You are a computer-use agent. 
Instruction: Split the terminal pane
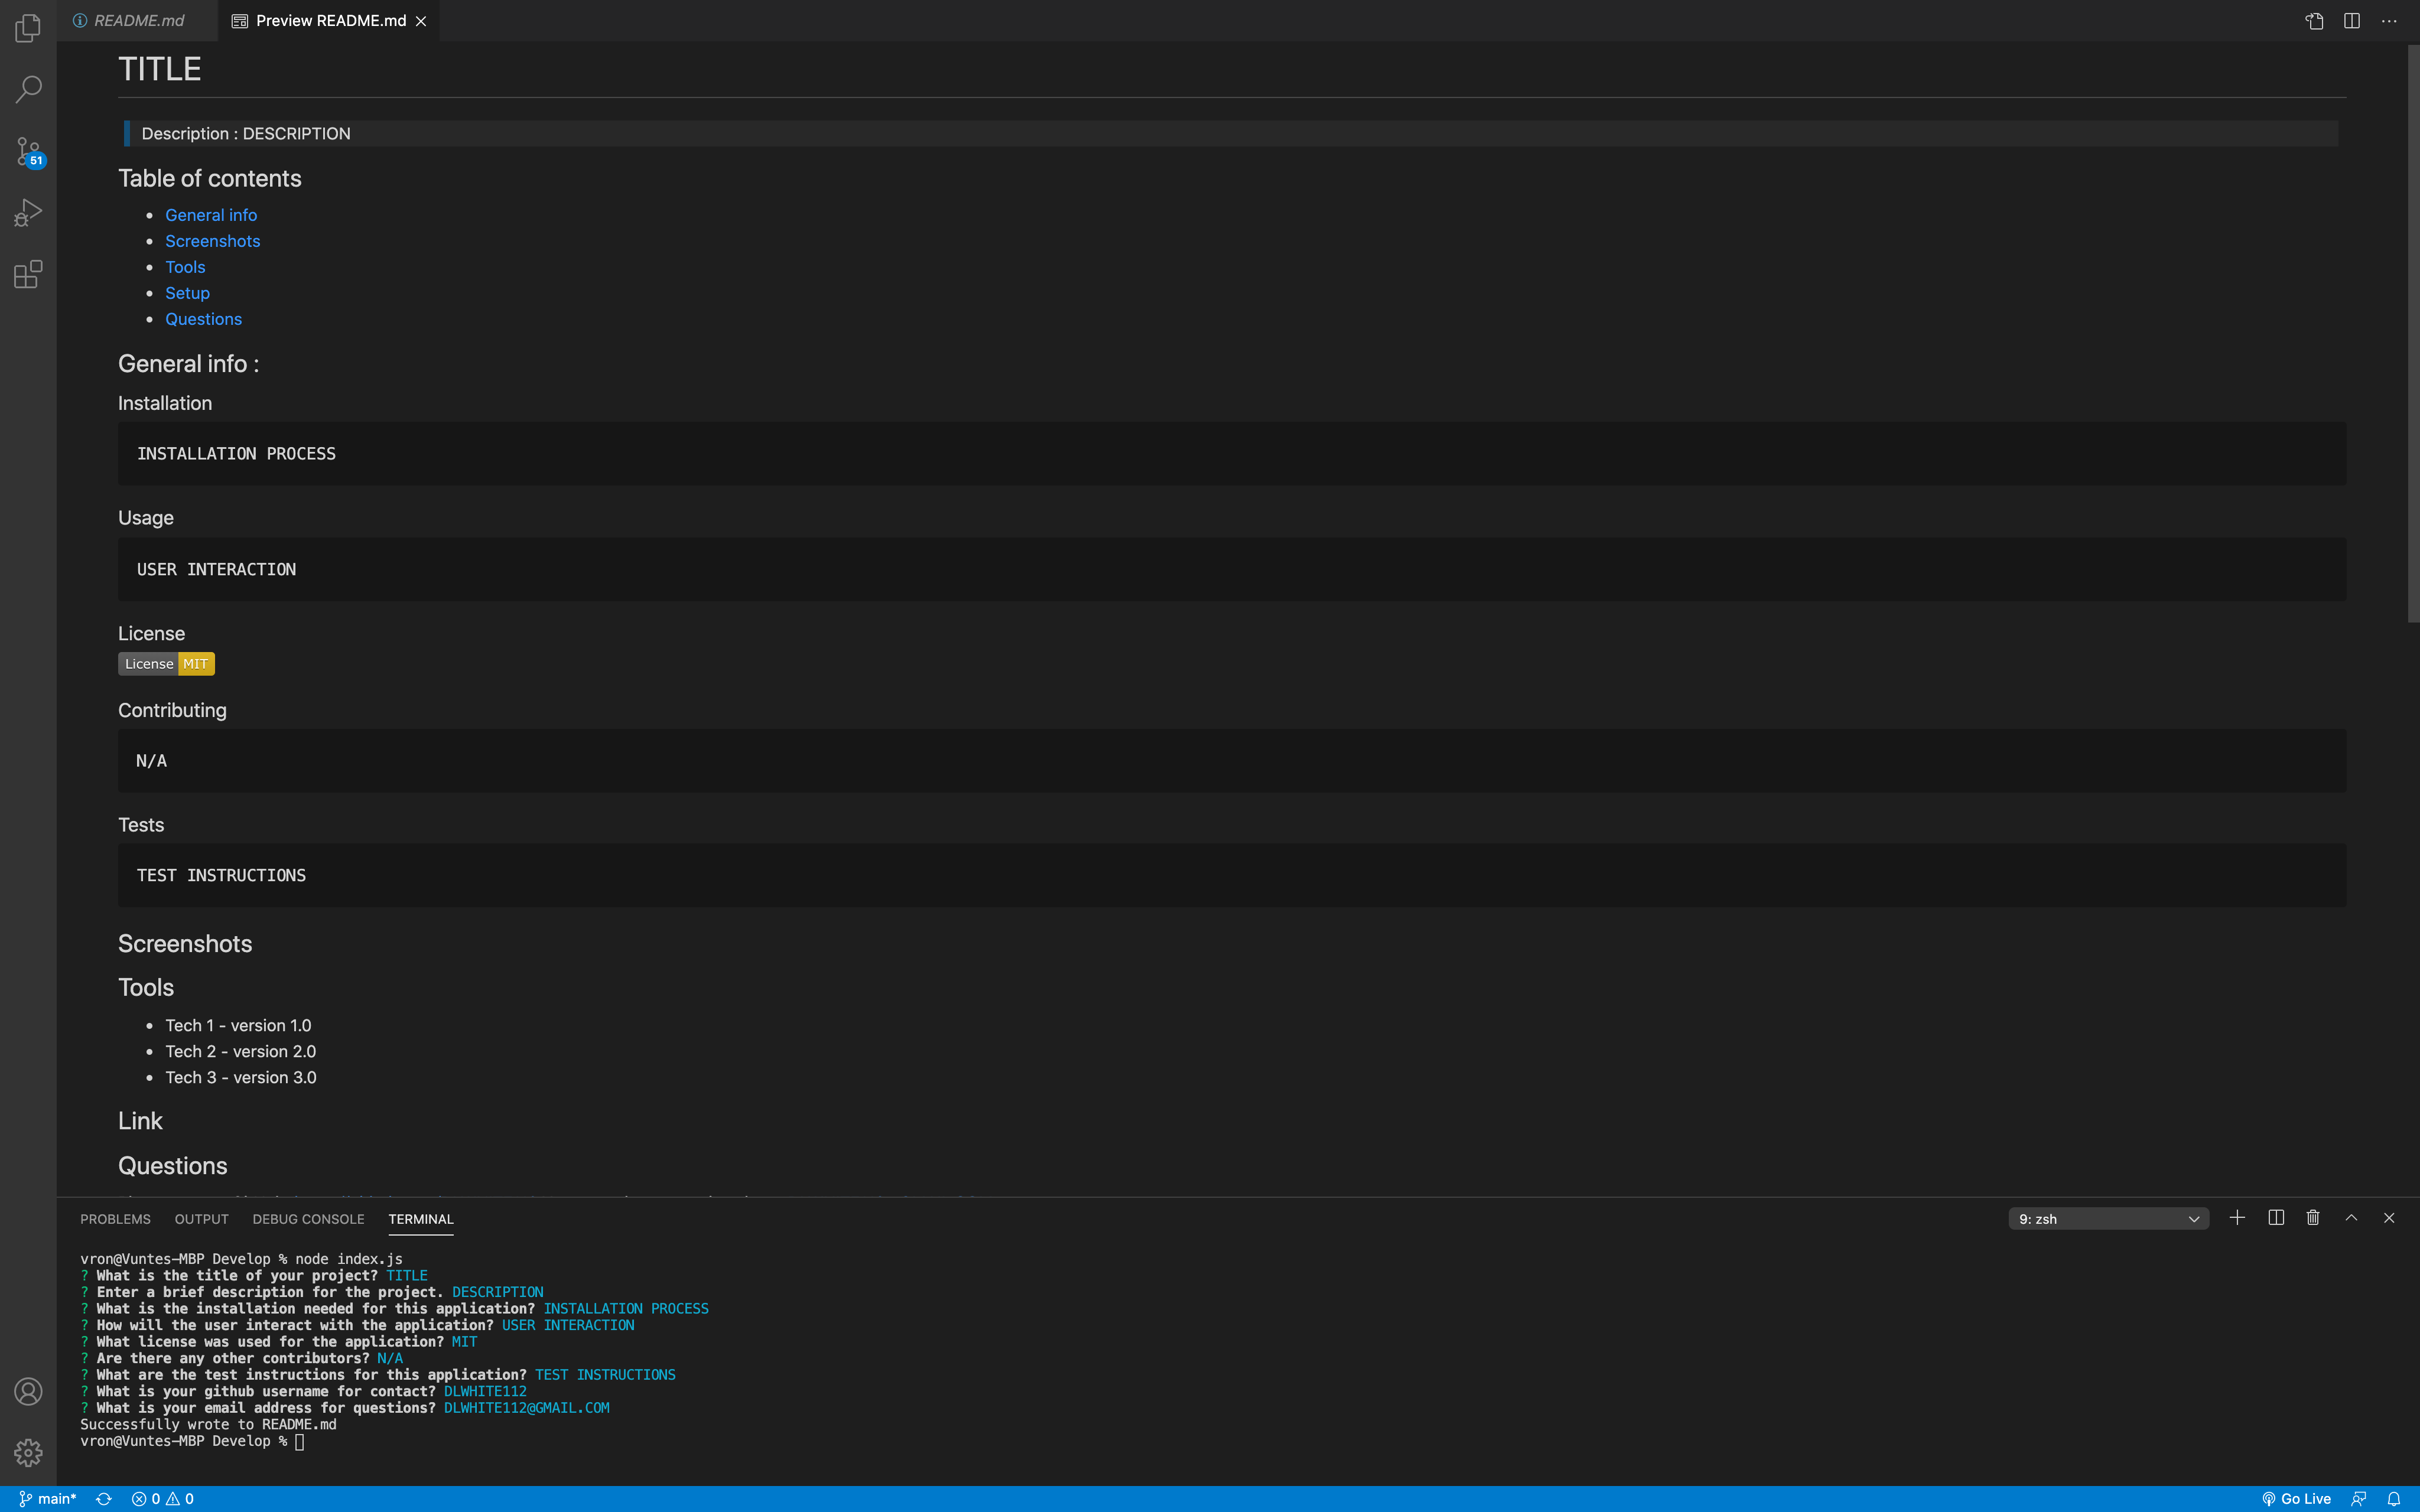pyautogui.click(x=2276, y=1218)
